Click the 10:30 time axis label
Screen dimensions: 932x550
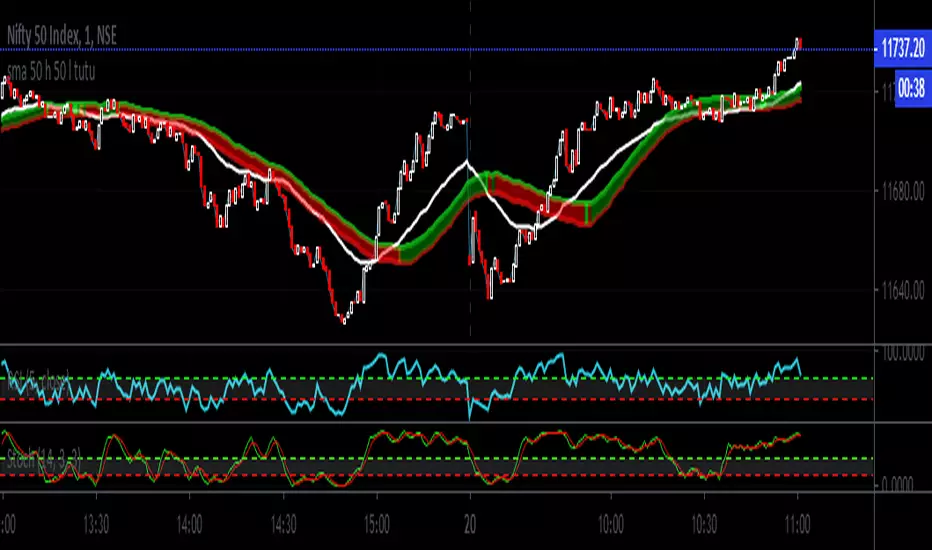(704, 525)
